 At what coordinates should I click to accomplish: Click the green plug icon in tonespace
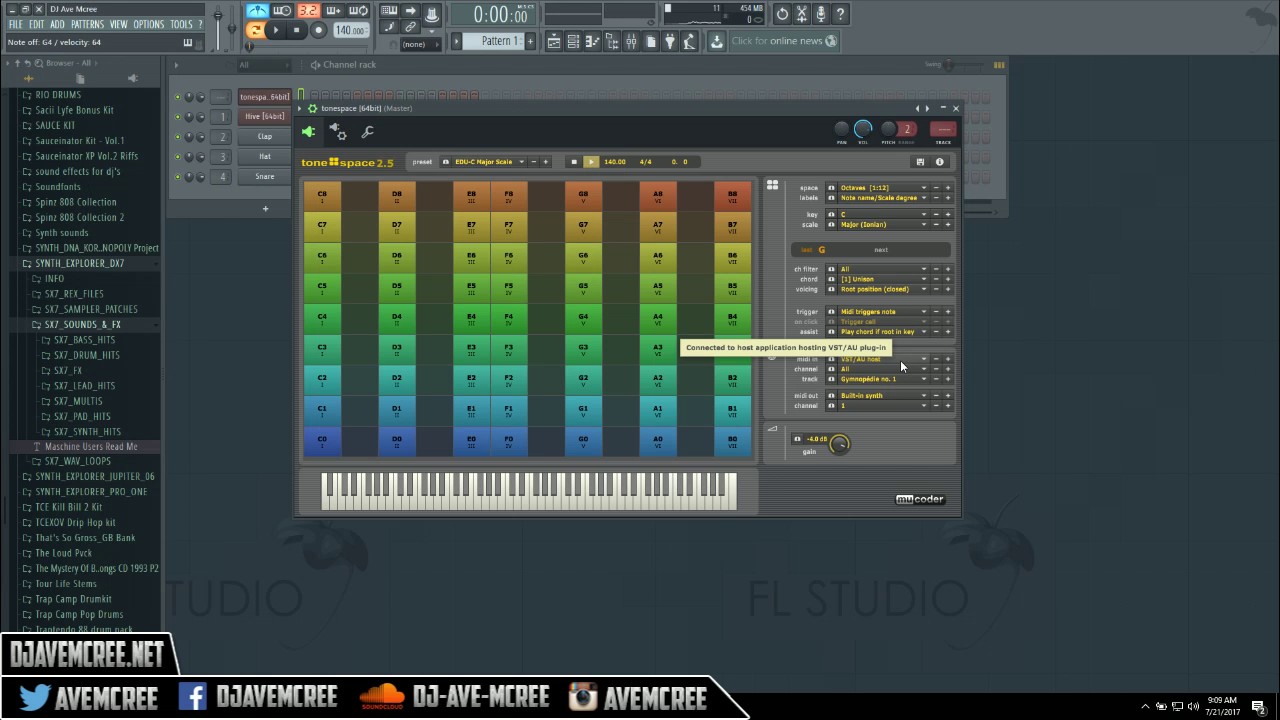point(309,132)
